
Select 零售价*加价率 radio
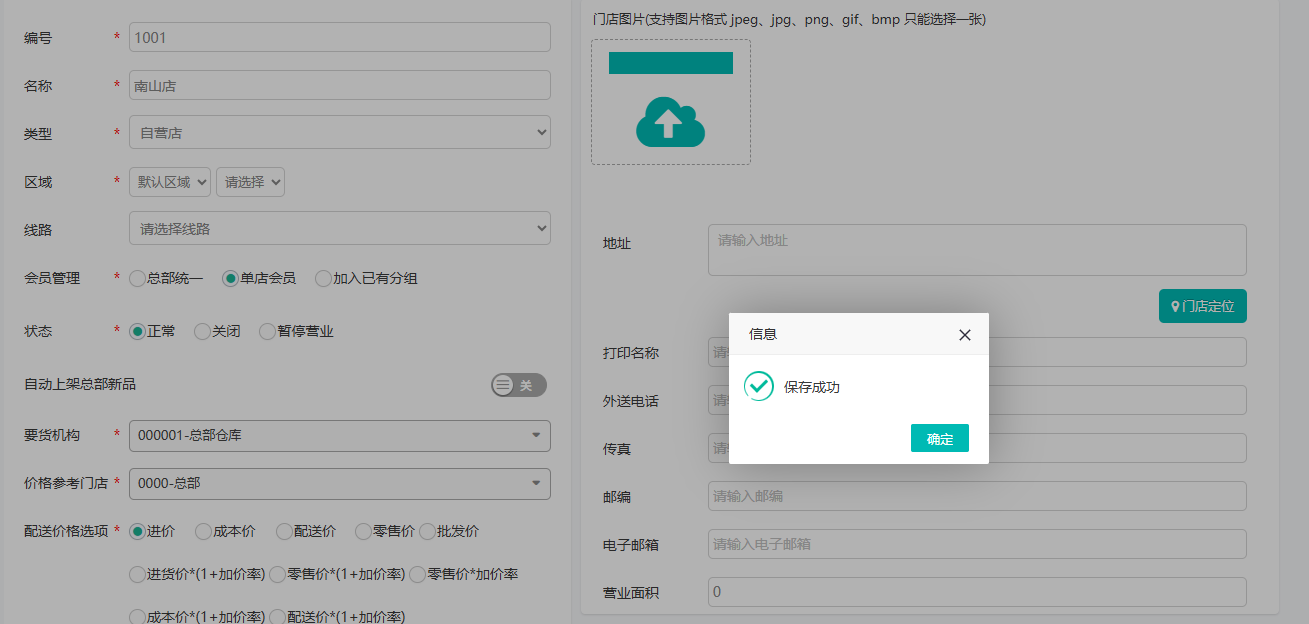[x=418, y=574]
